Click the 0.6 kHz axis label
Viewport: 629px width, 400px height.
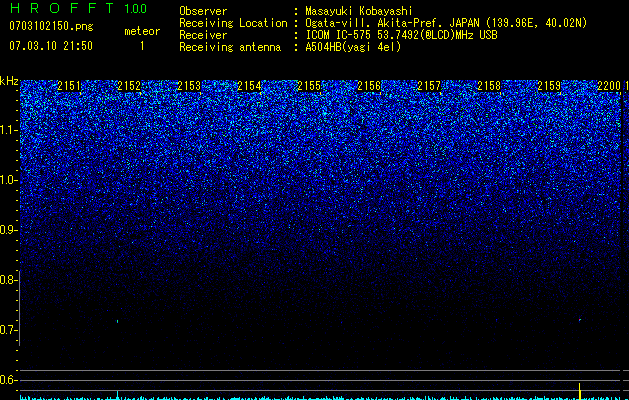8,380
